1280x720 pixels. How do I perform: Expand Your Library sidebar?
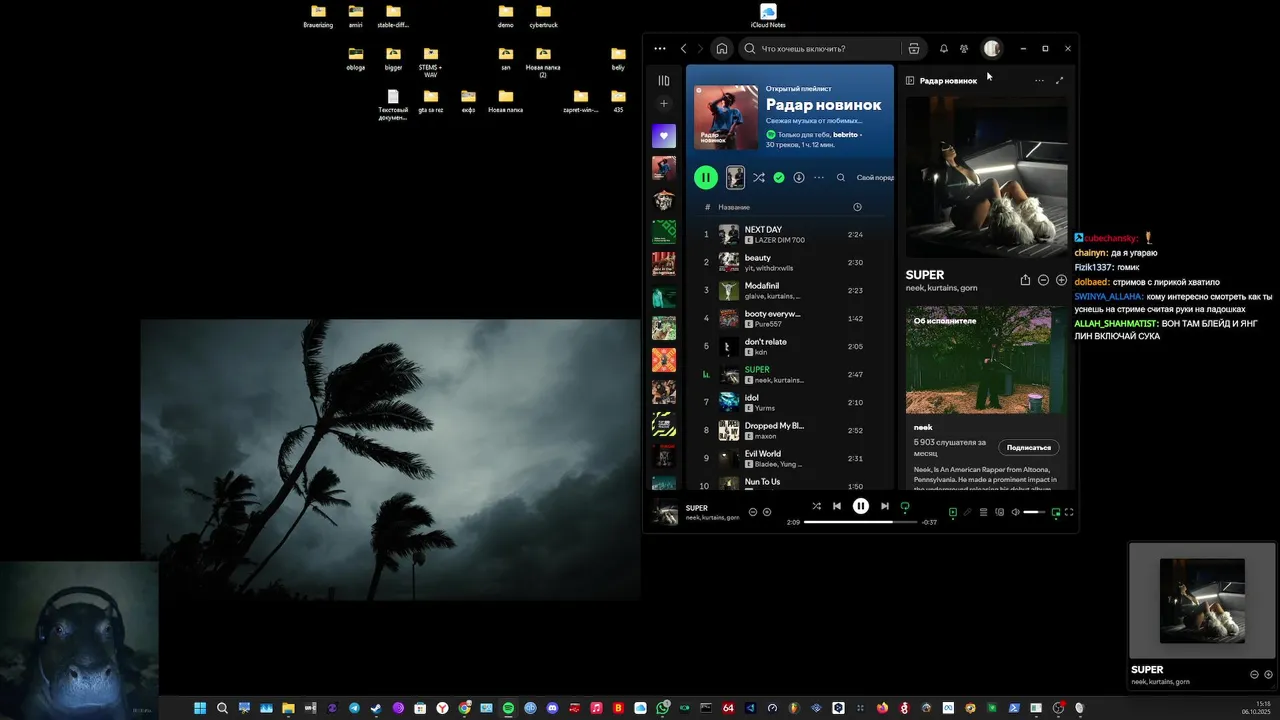point(664,80)
